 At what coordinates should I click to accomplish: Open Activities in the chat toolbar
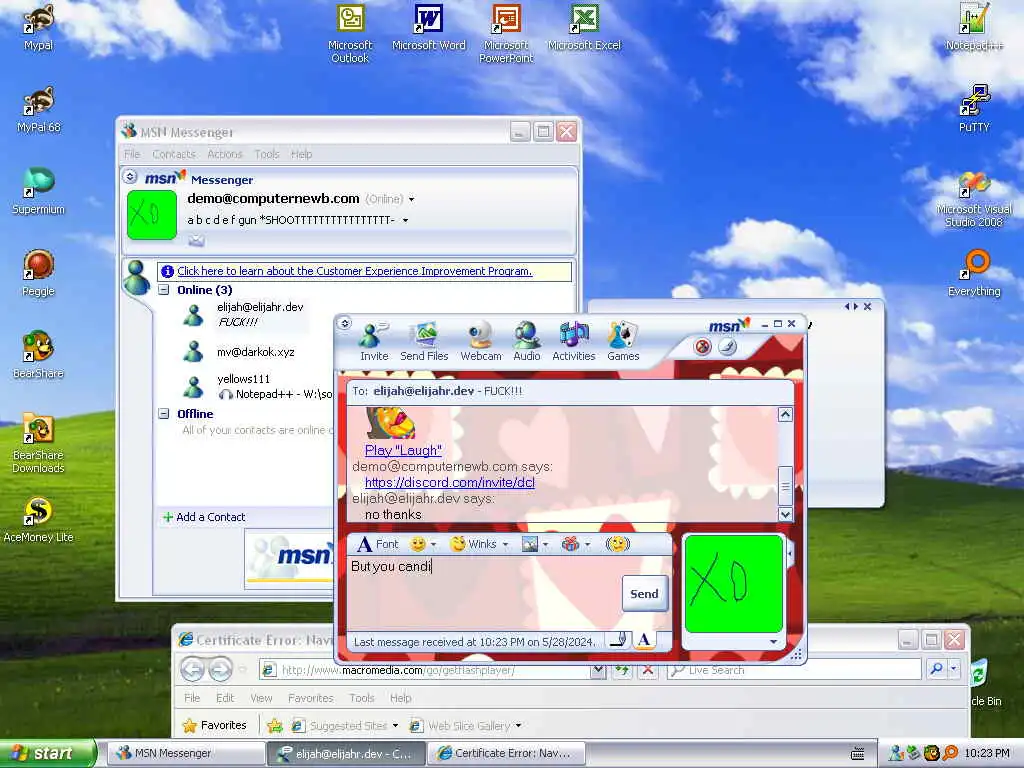pos(573,341)
